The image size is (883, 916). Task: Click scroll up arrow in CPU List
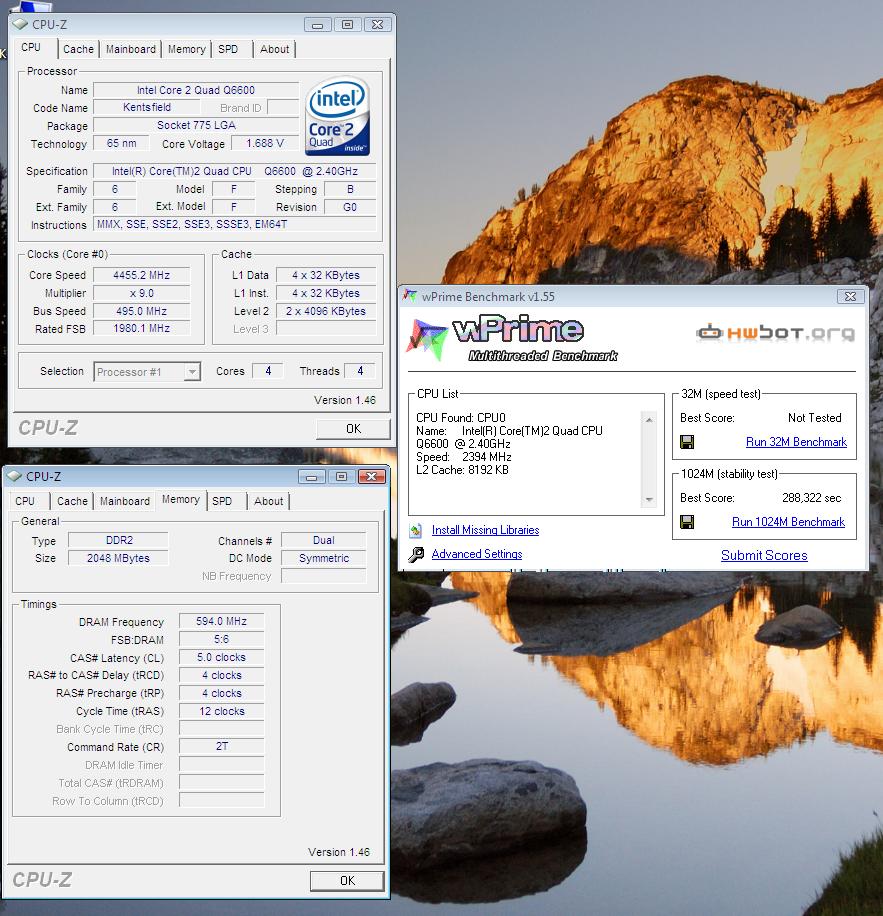[x=649, y=419]
